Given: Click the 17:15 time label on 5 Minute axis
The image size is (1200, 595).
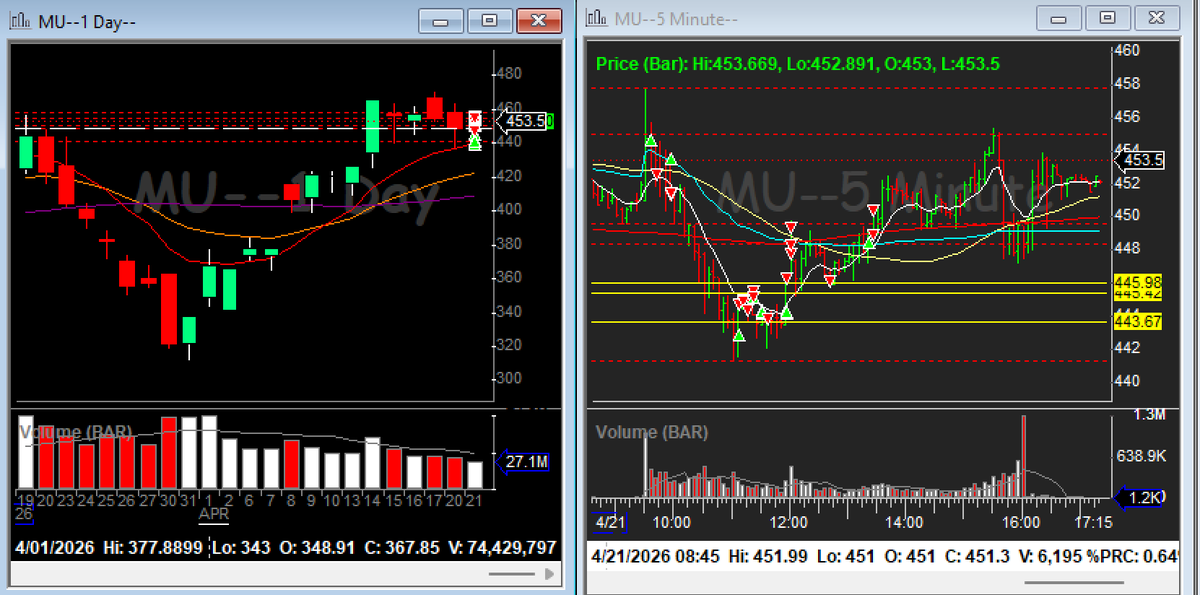Looking at the screenshot, I should [1094, 522].
